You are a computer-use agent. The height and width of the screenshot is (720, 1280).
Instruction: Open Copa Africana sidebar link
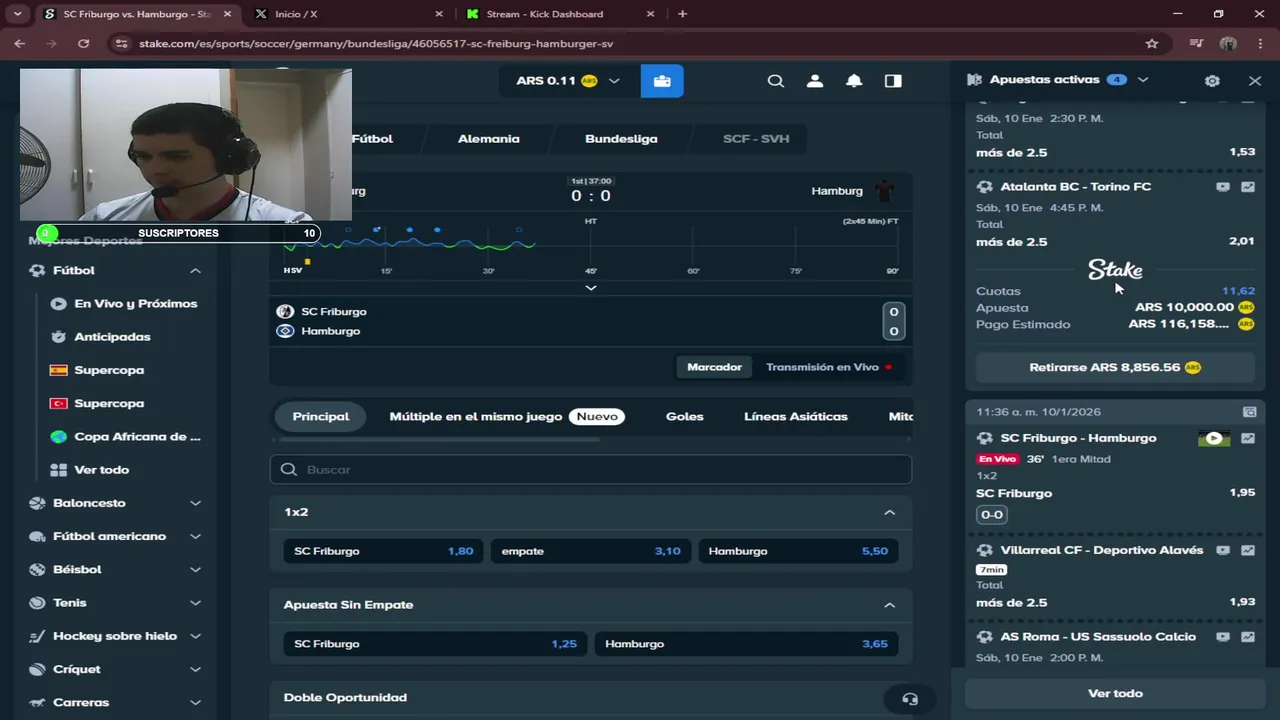click(126, 437)
